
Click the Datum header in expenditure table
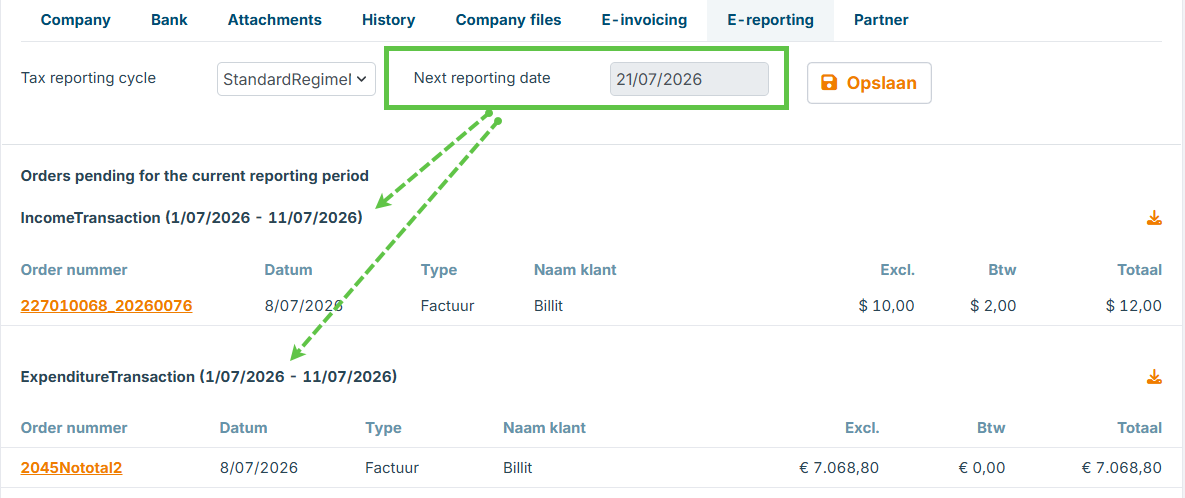(x=243, y=428)
